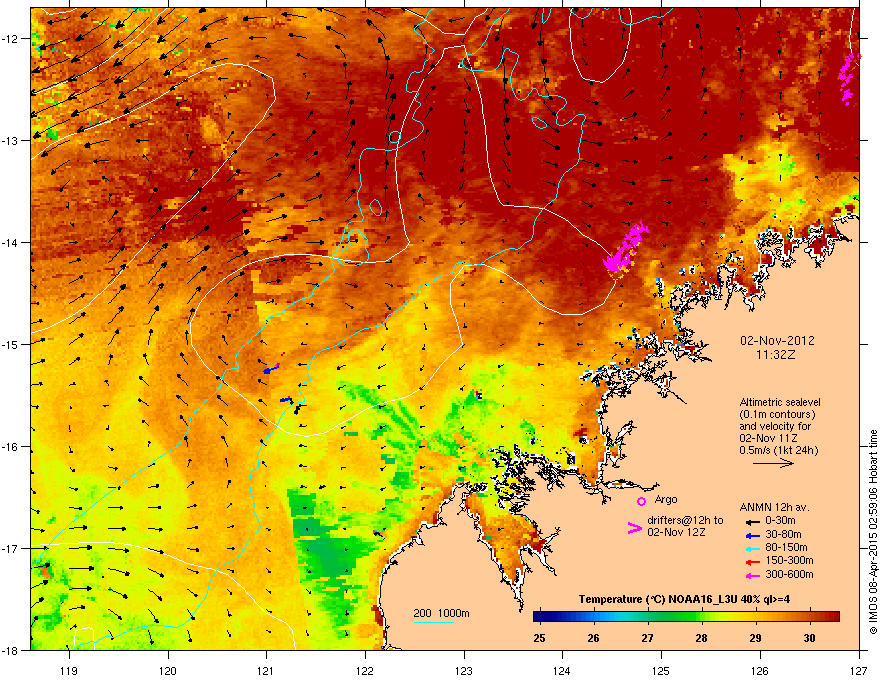Click the '02-Nov 12Z' legend text
880x680 pixels.
pos(676,532)
